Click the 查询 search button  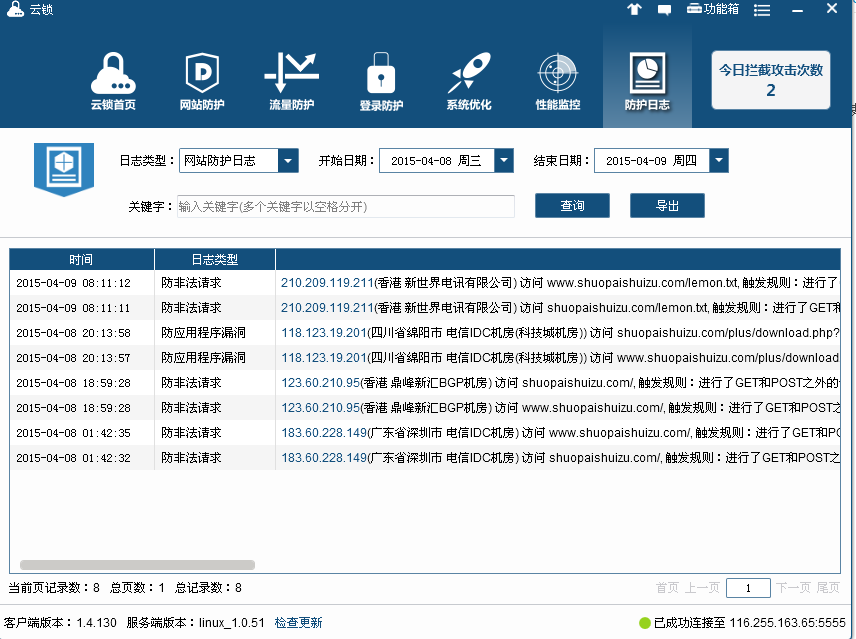[x=572, y=206]
